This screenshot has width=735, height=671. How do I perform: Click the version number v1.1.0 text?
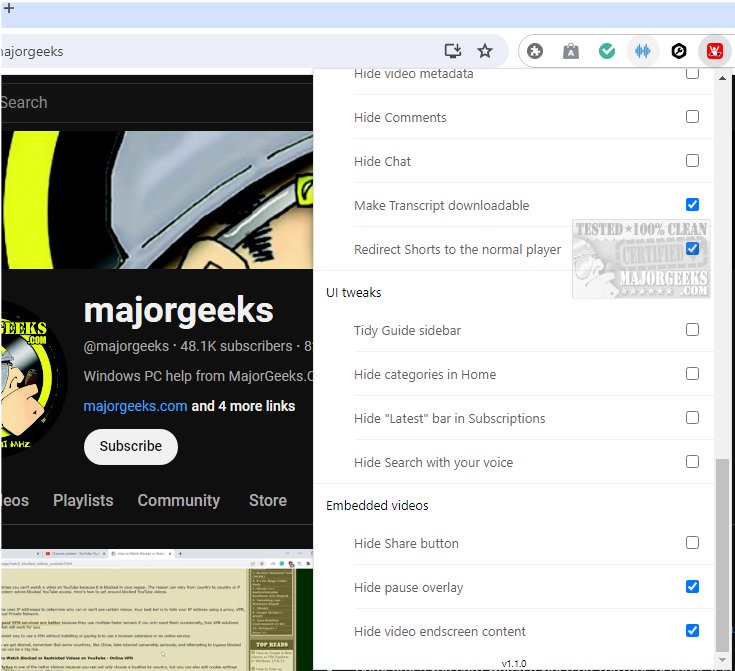[514, 663]
